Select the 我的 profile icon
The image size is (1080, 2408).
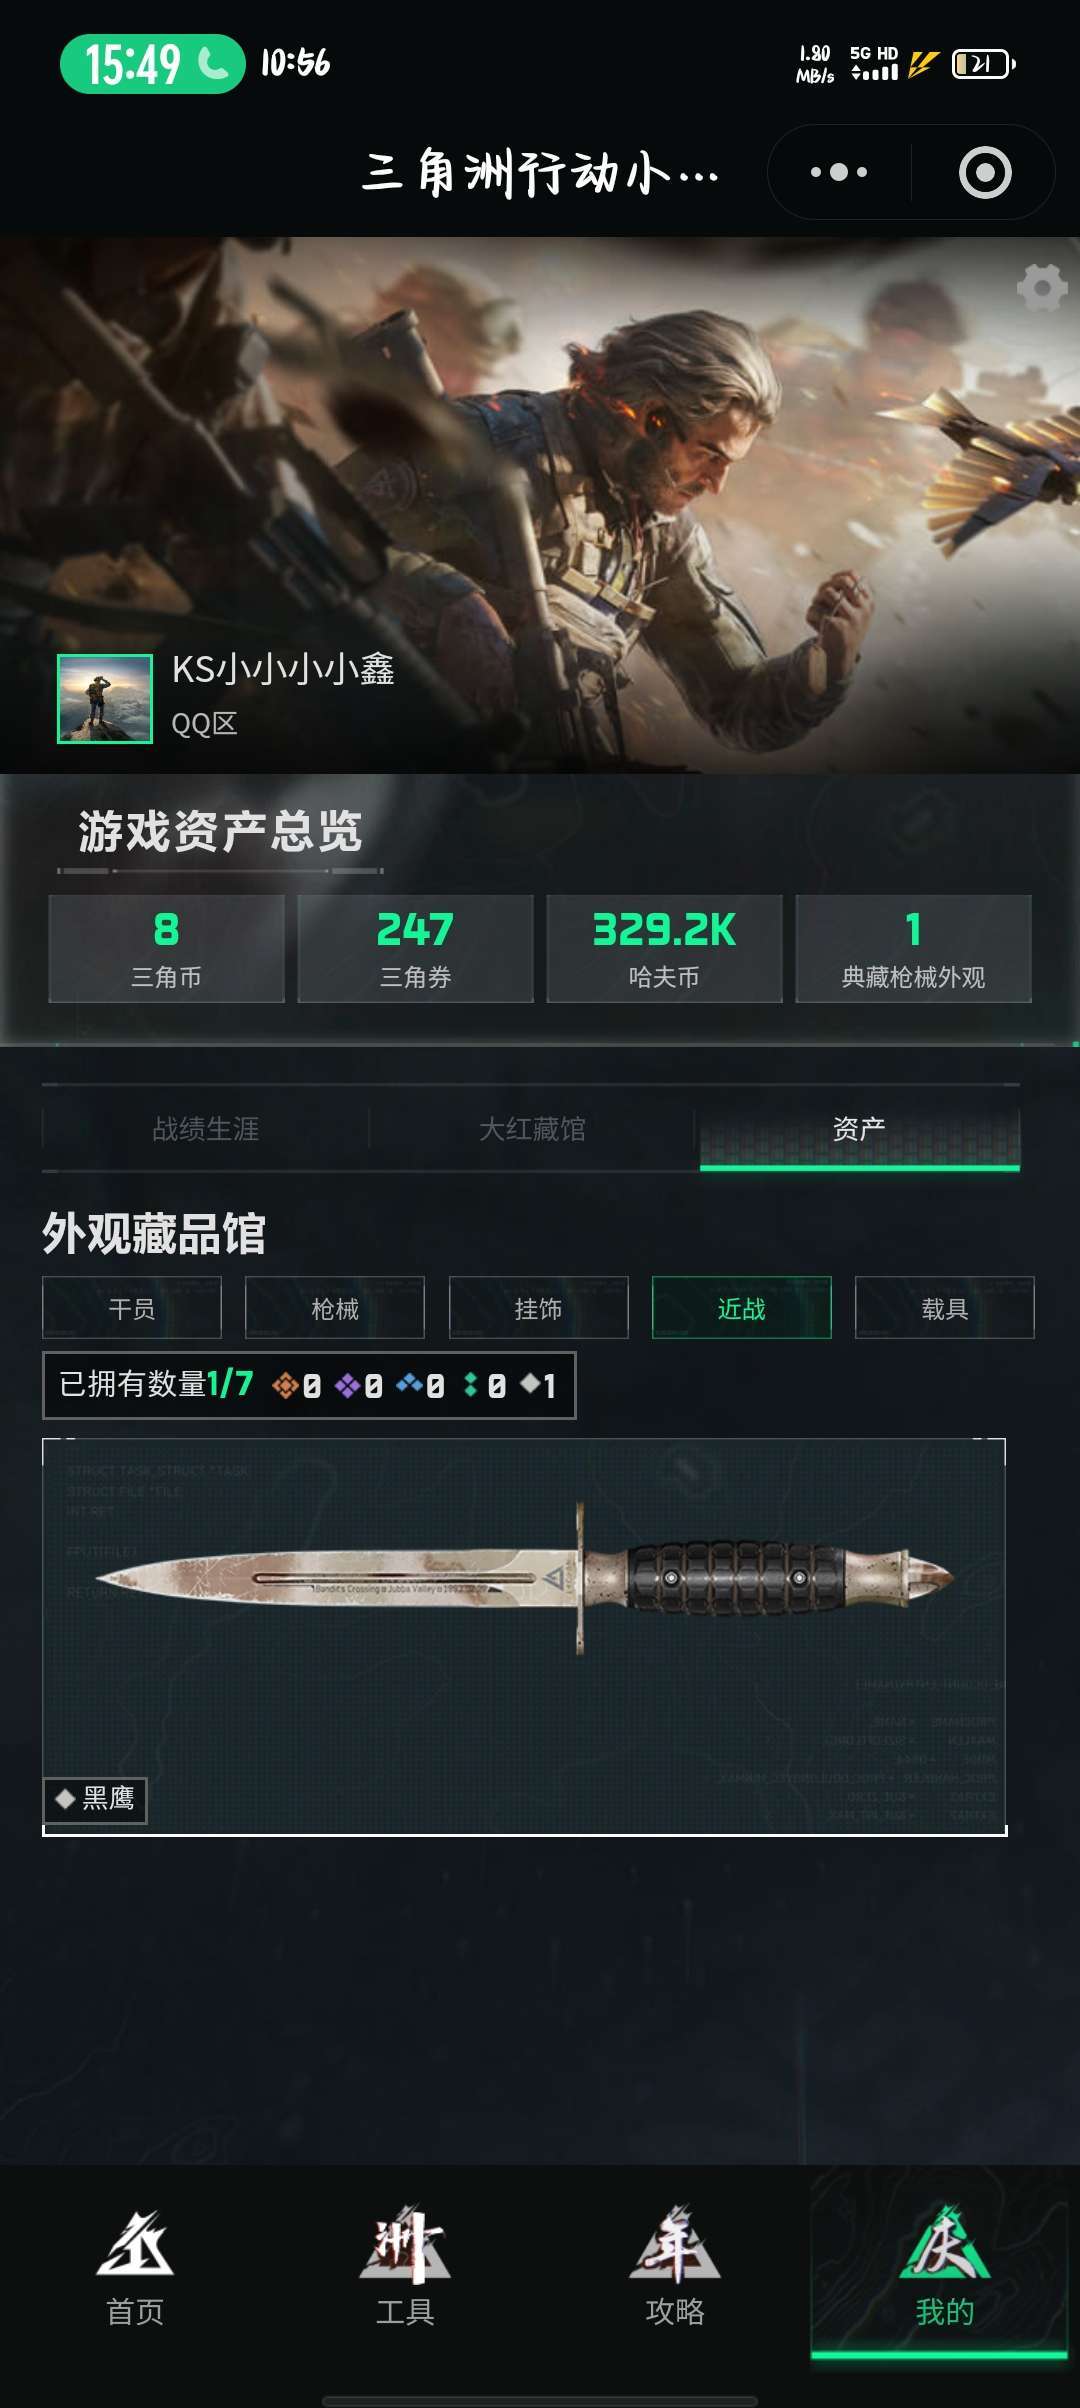point(945,2245)
